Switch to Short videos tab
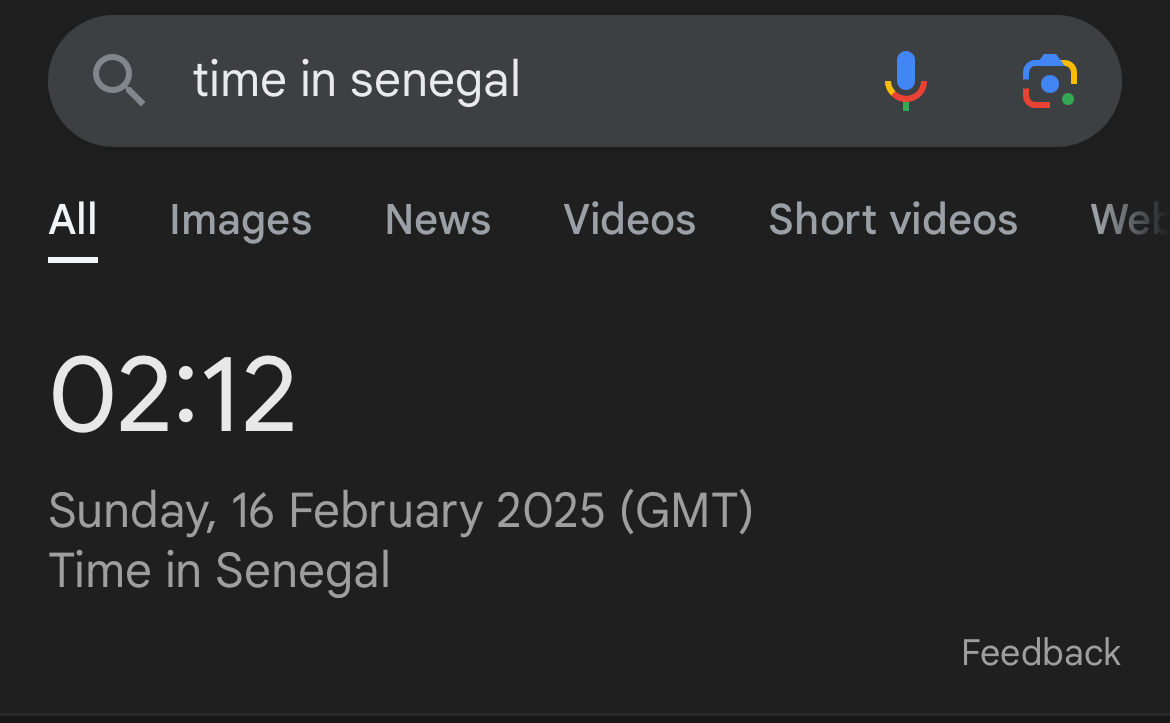Viewport: 1170px width, 723px height. (x=892, y=220)
